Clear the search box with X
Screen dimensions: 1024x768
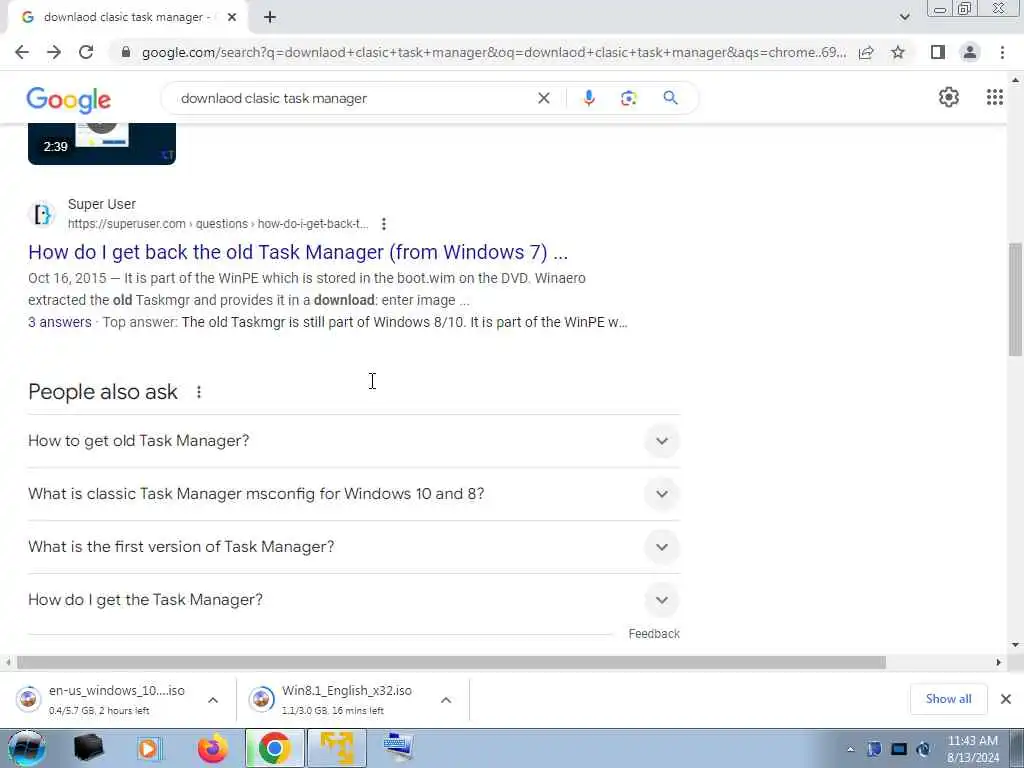tap(543, 98)
